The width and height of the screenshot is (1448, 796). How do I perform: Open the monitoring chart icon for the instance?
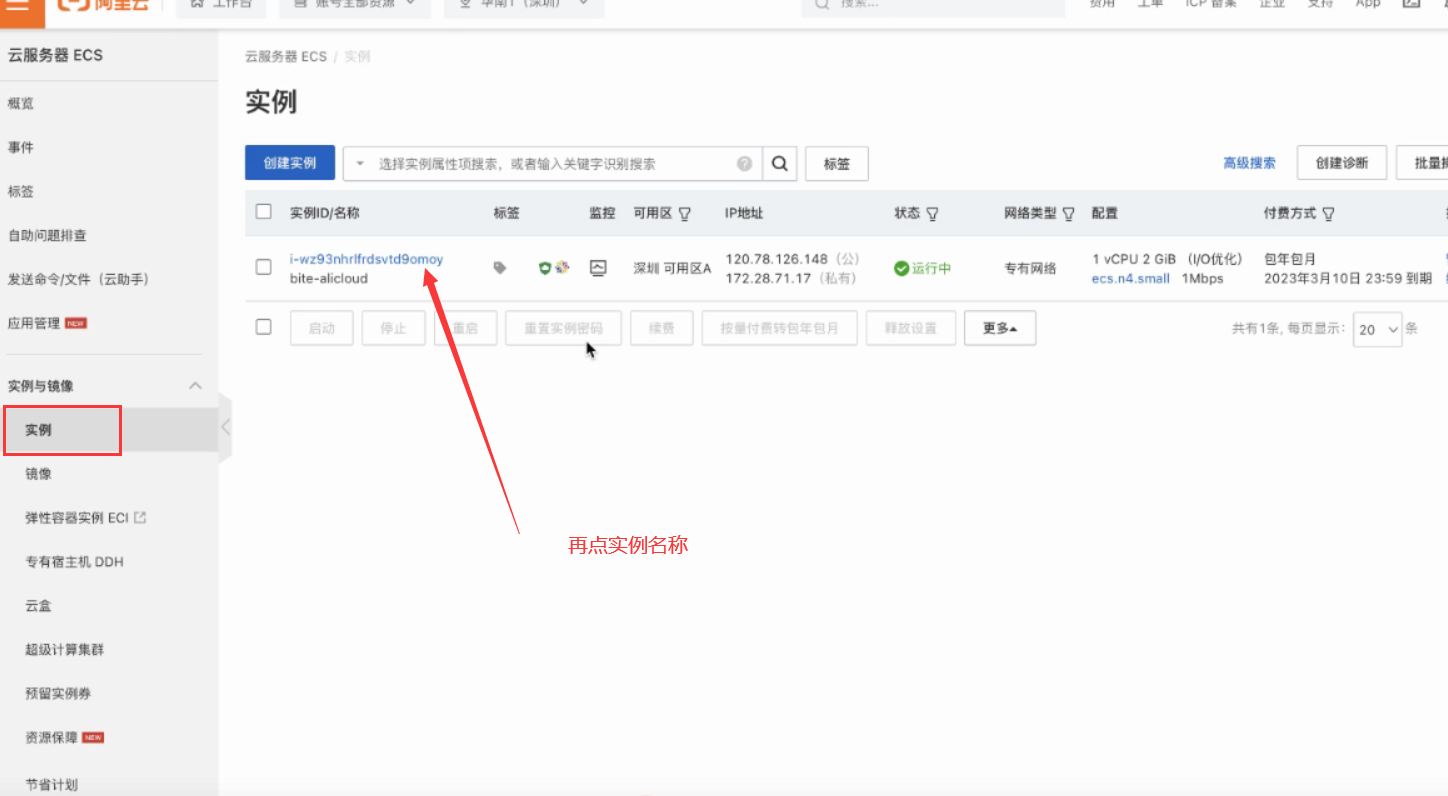click(598, 267)
